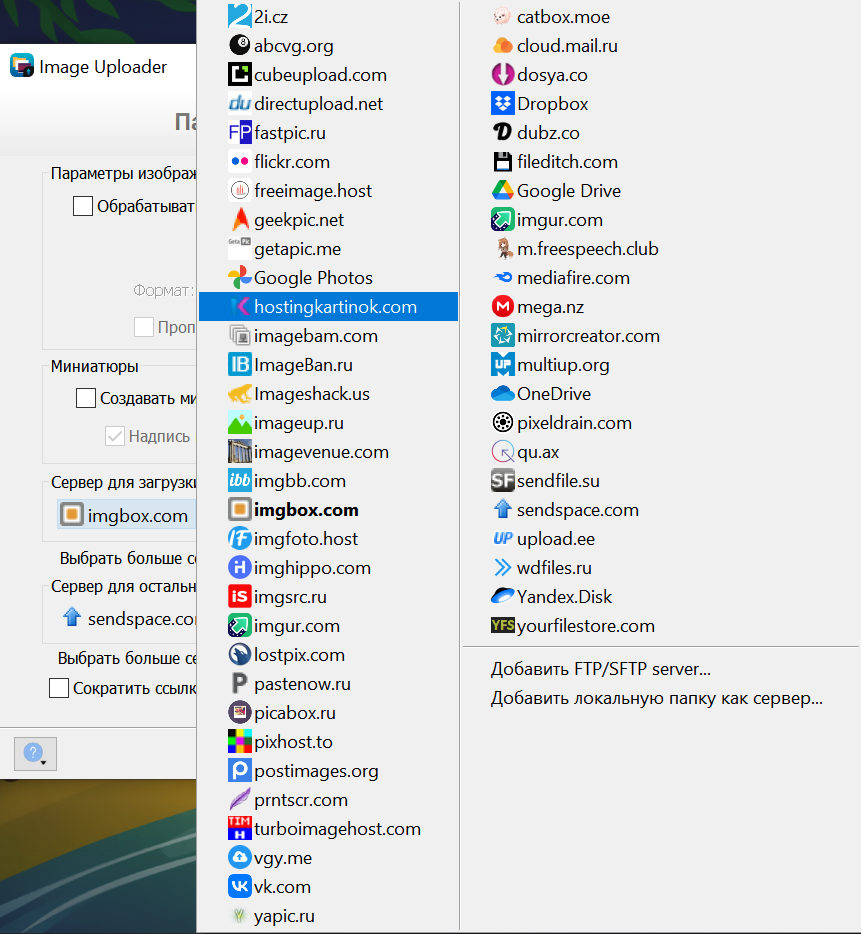Image resolution: width=861 pixels, height=934 pixels.
Task: Choose lostpix.com from the server list
Action: coord(328,655)
